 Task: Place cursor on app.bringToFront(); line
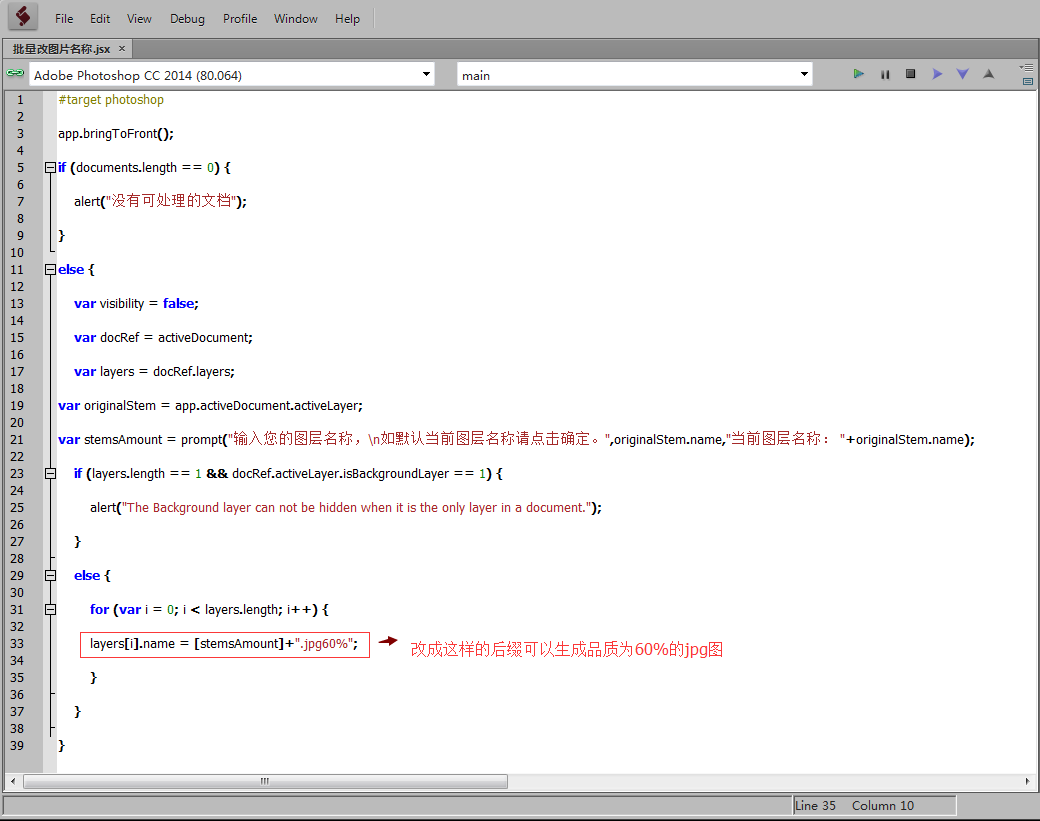[x=115, y=133]
